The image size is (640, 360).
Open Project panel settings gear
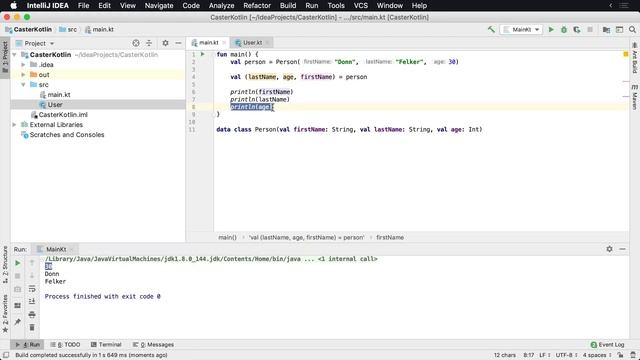(165, 43)
